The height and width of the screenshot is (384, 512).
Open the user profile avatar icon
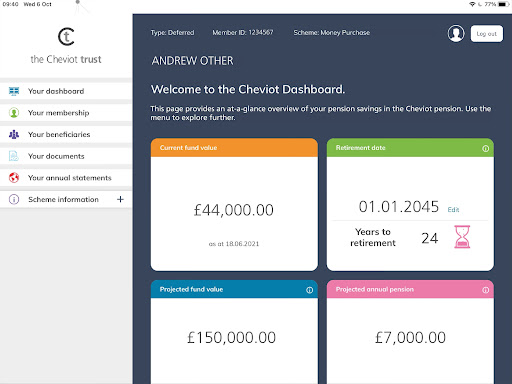(456, 33)
